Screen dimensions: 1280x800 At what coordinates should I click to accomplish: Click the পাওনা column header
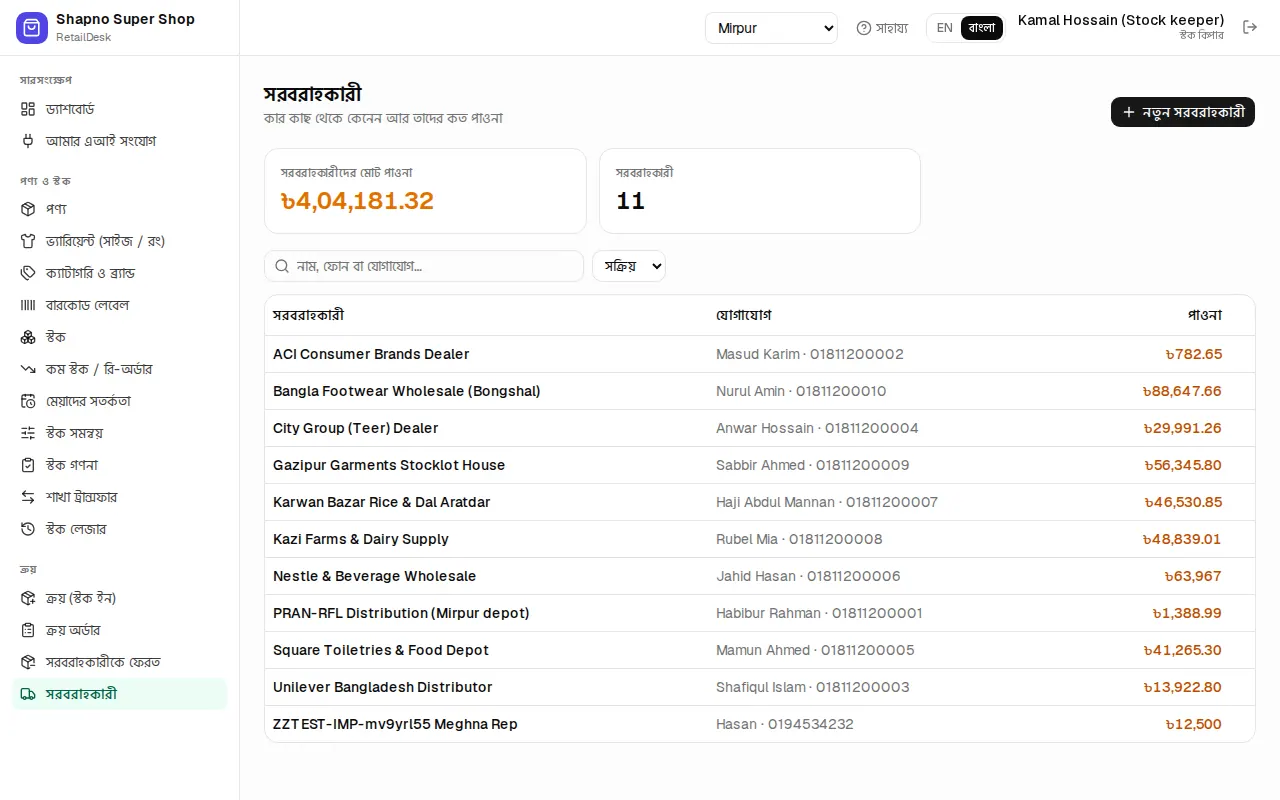click(1205, 315)
